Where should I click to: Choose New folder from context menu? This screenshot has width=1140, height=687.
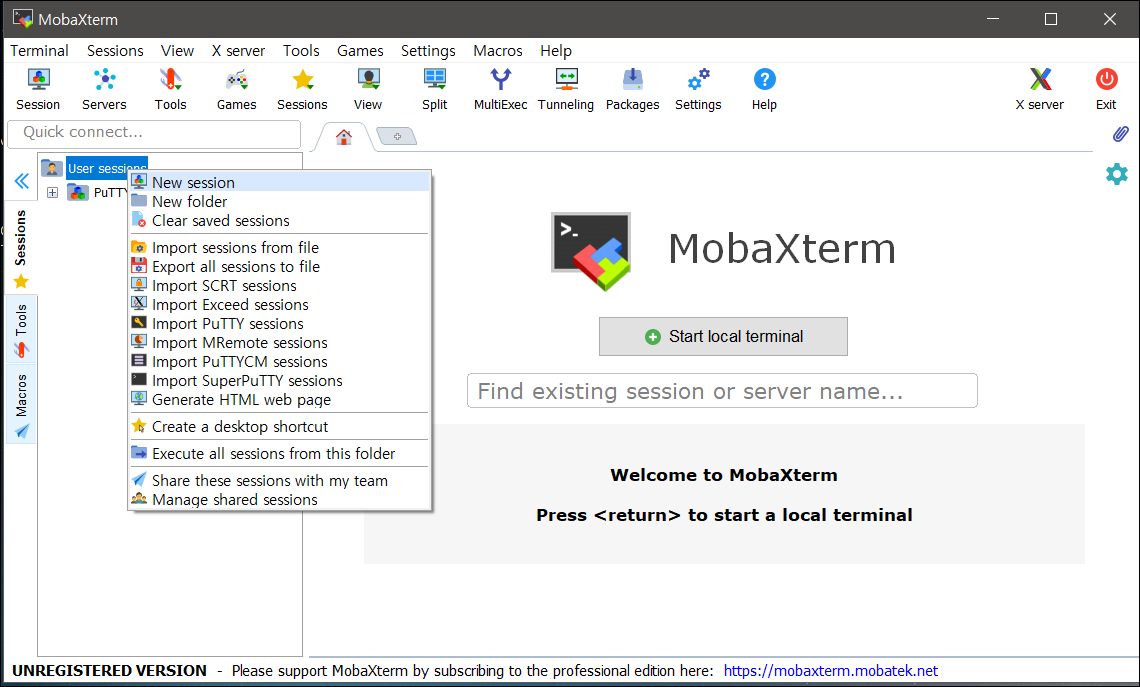pos(280,201)
